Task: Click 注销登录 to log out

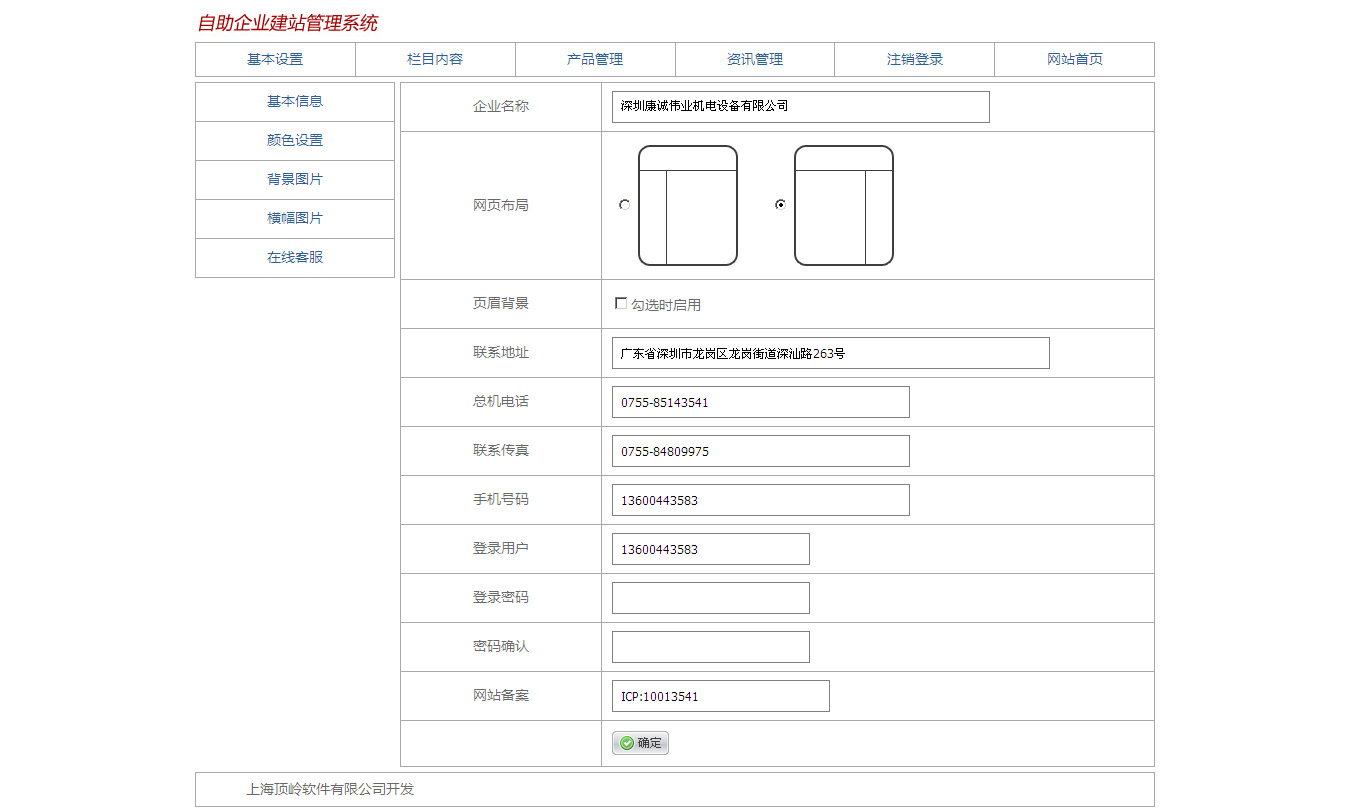Action: point(915,59)
